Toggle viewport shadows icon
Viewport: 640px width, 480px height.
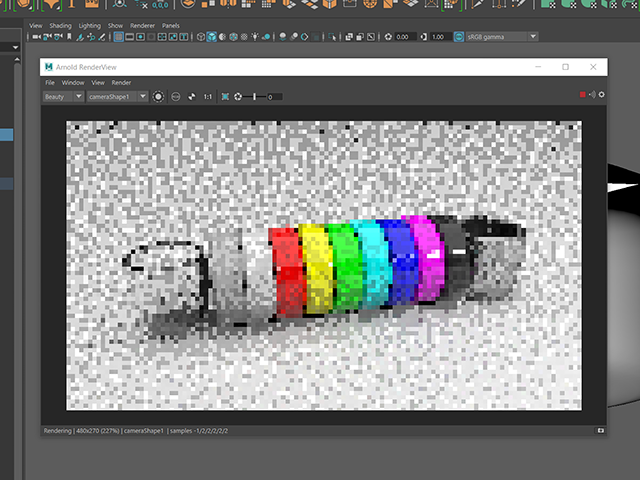coord(266,37)
